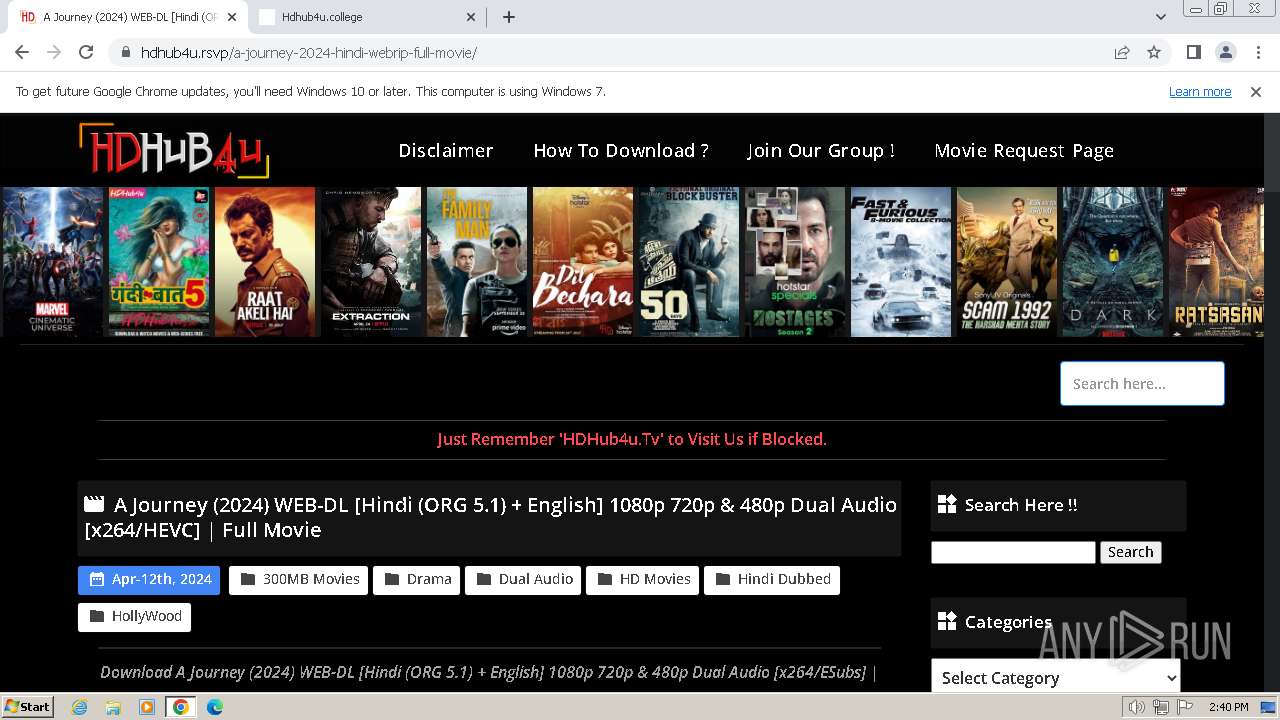This screenshot has height=720, width=1280.
Task: Click the browser forward arrow
Action: coord(54,52)
